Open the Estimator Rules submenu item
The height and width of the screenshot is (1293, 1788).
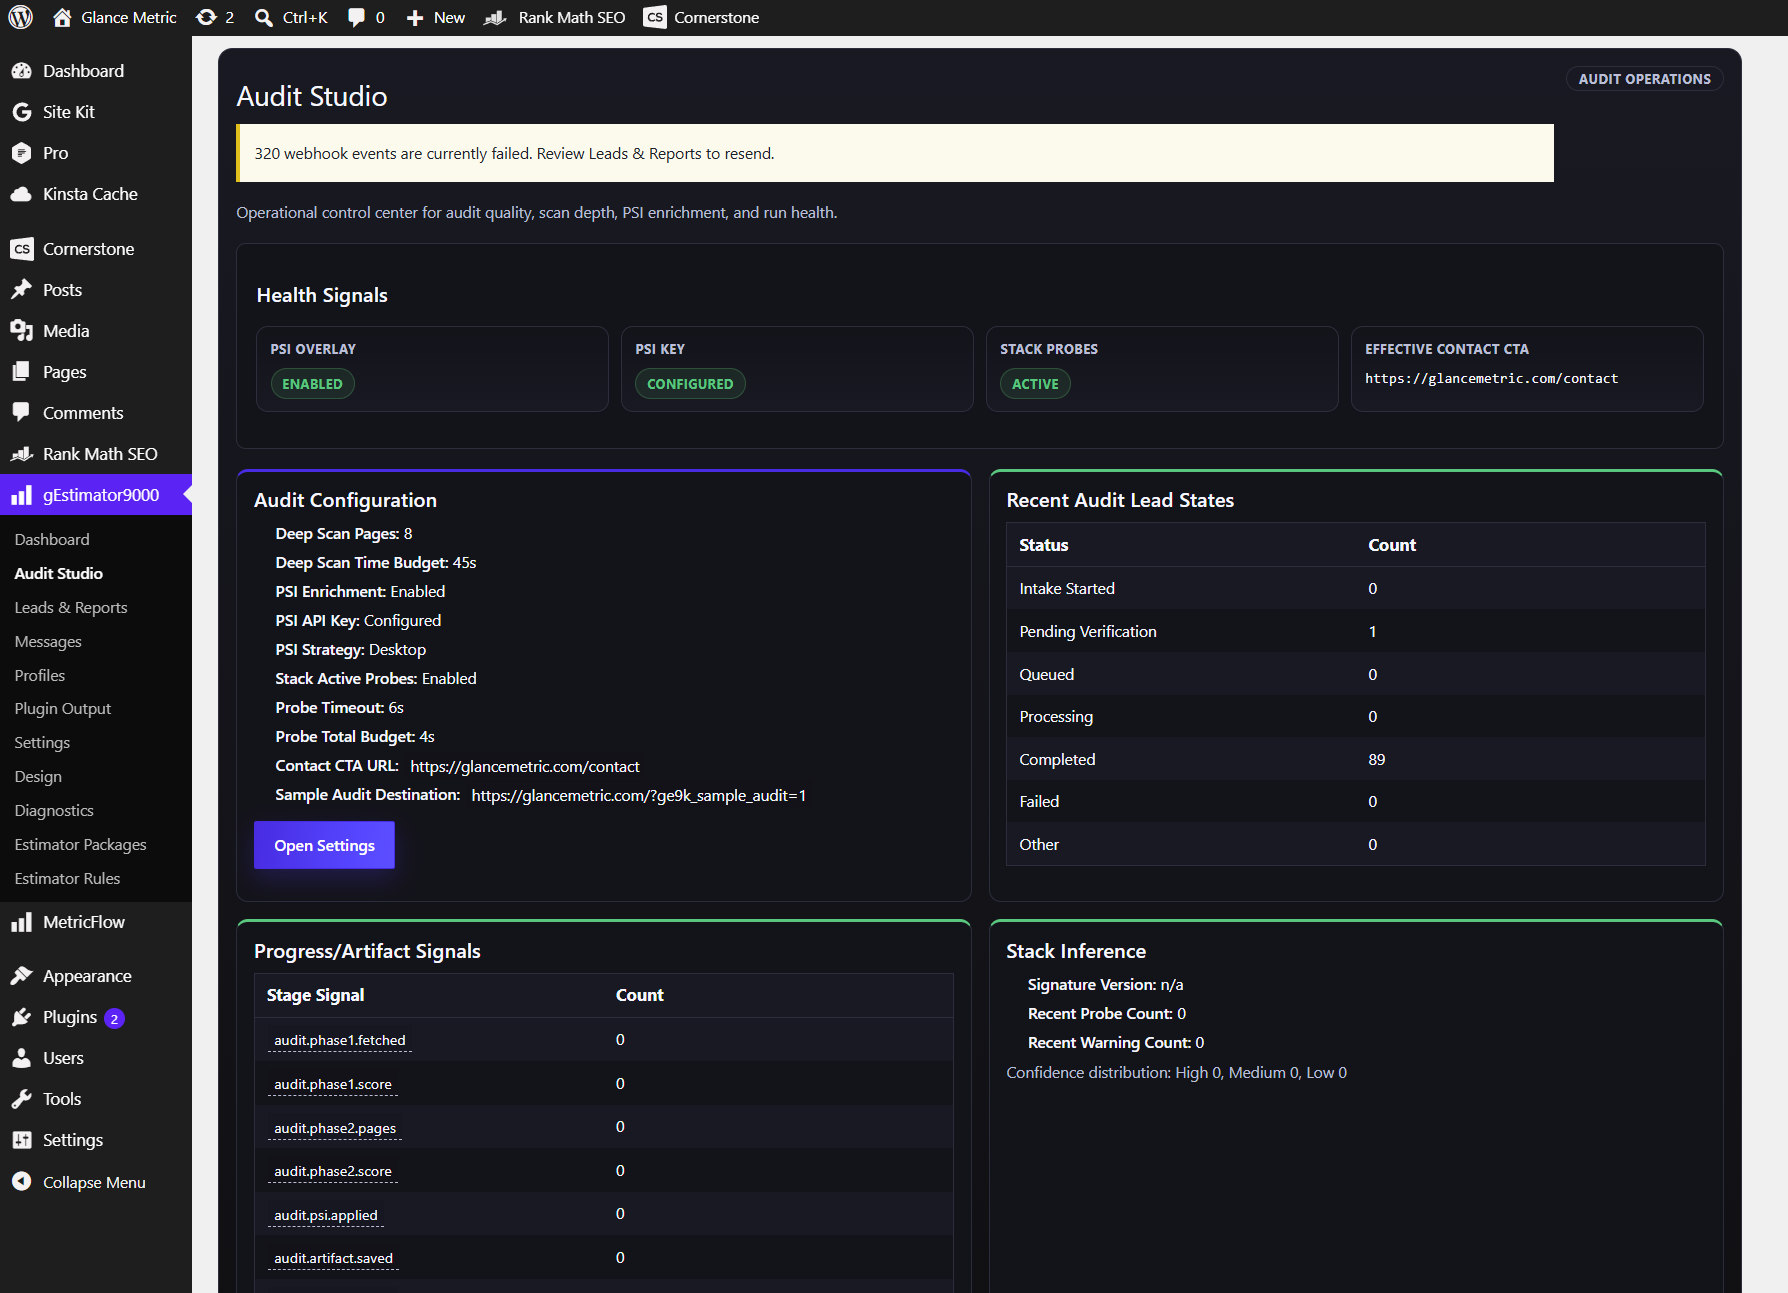coord(67,879)
